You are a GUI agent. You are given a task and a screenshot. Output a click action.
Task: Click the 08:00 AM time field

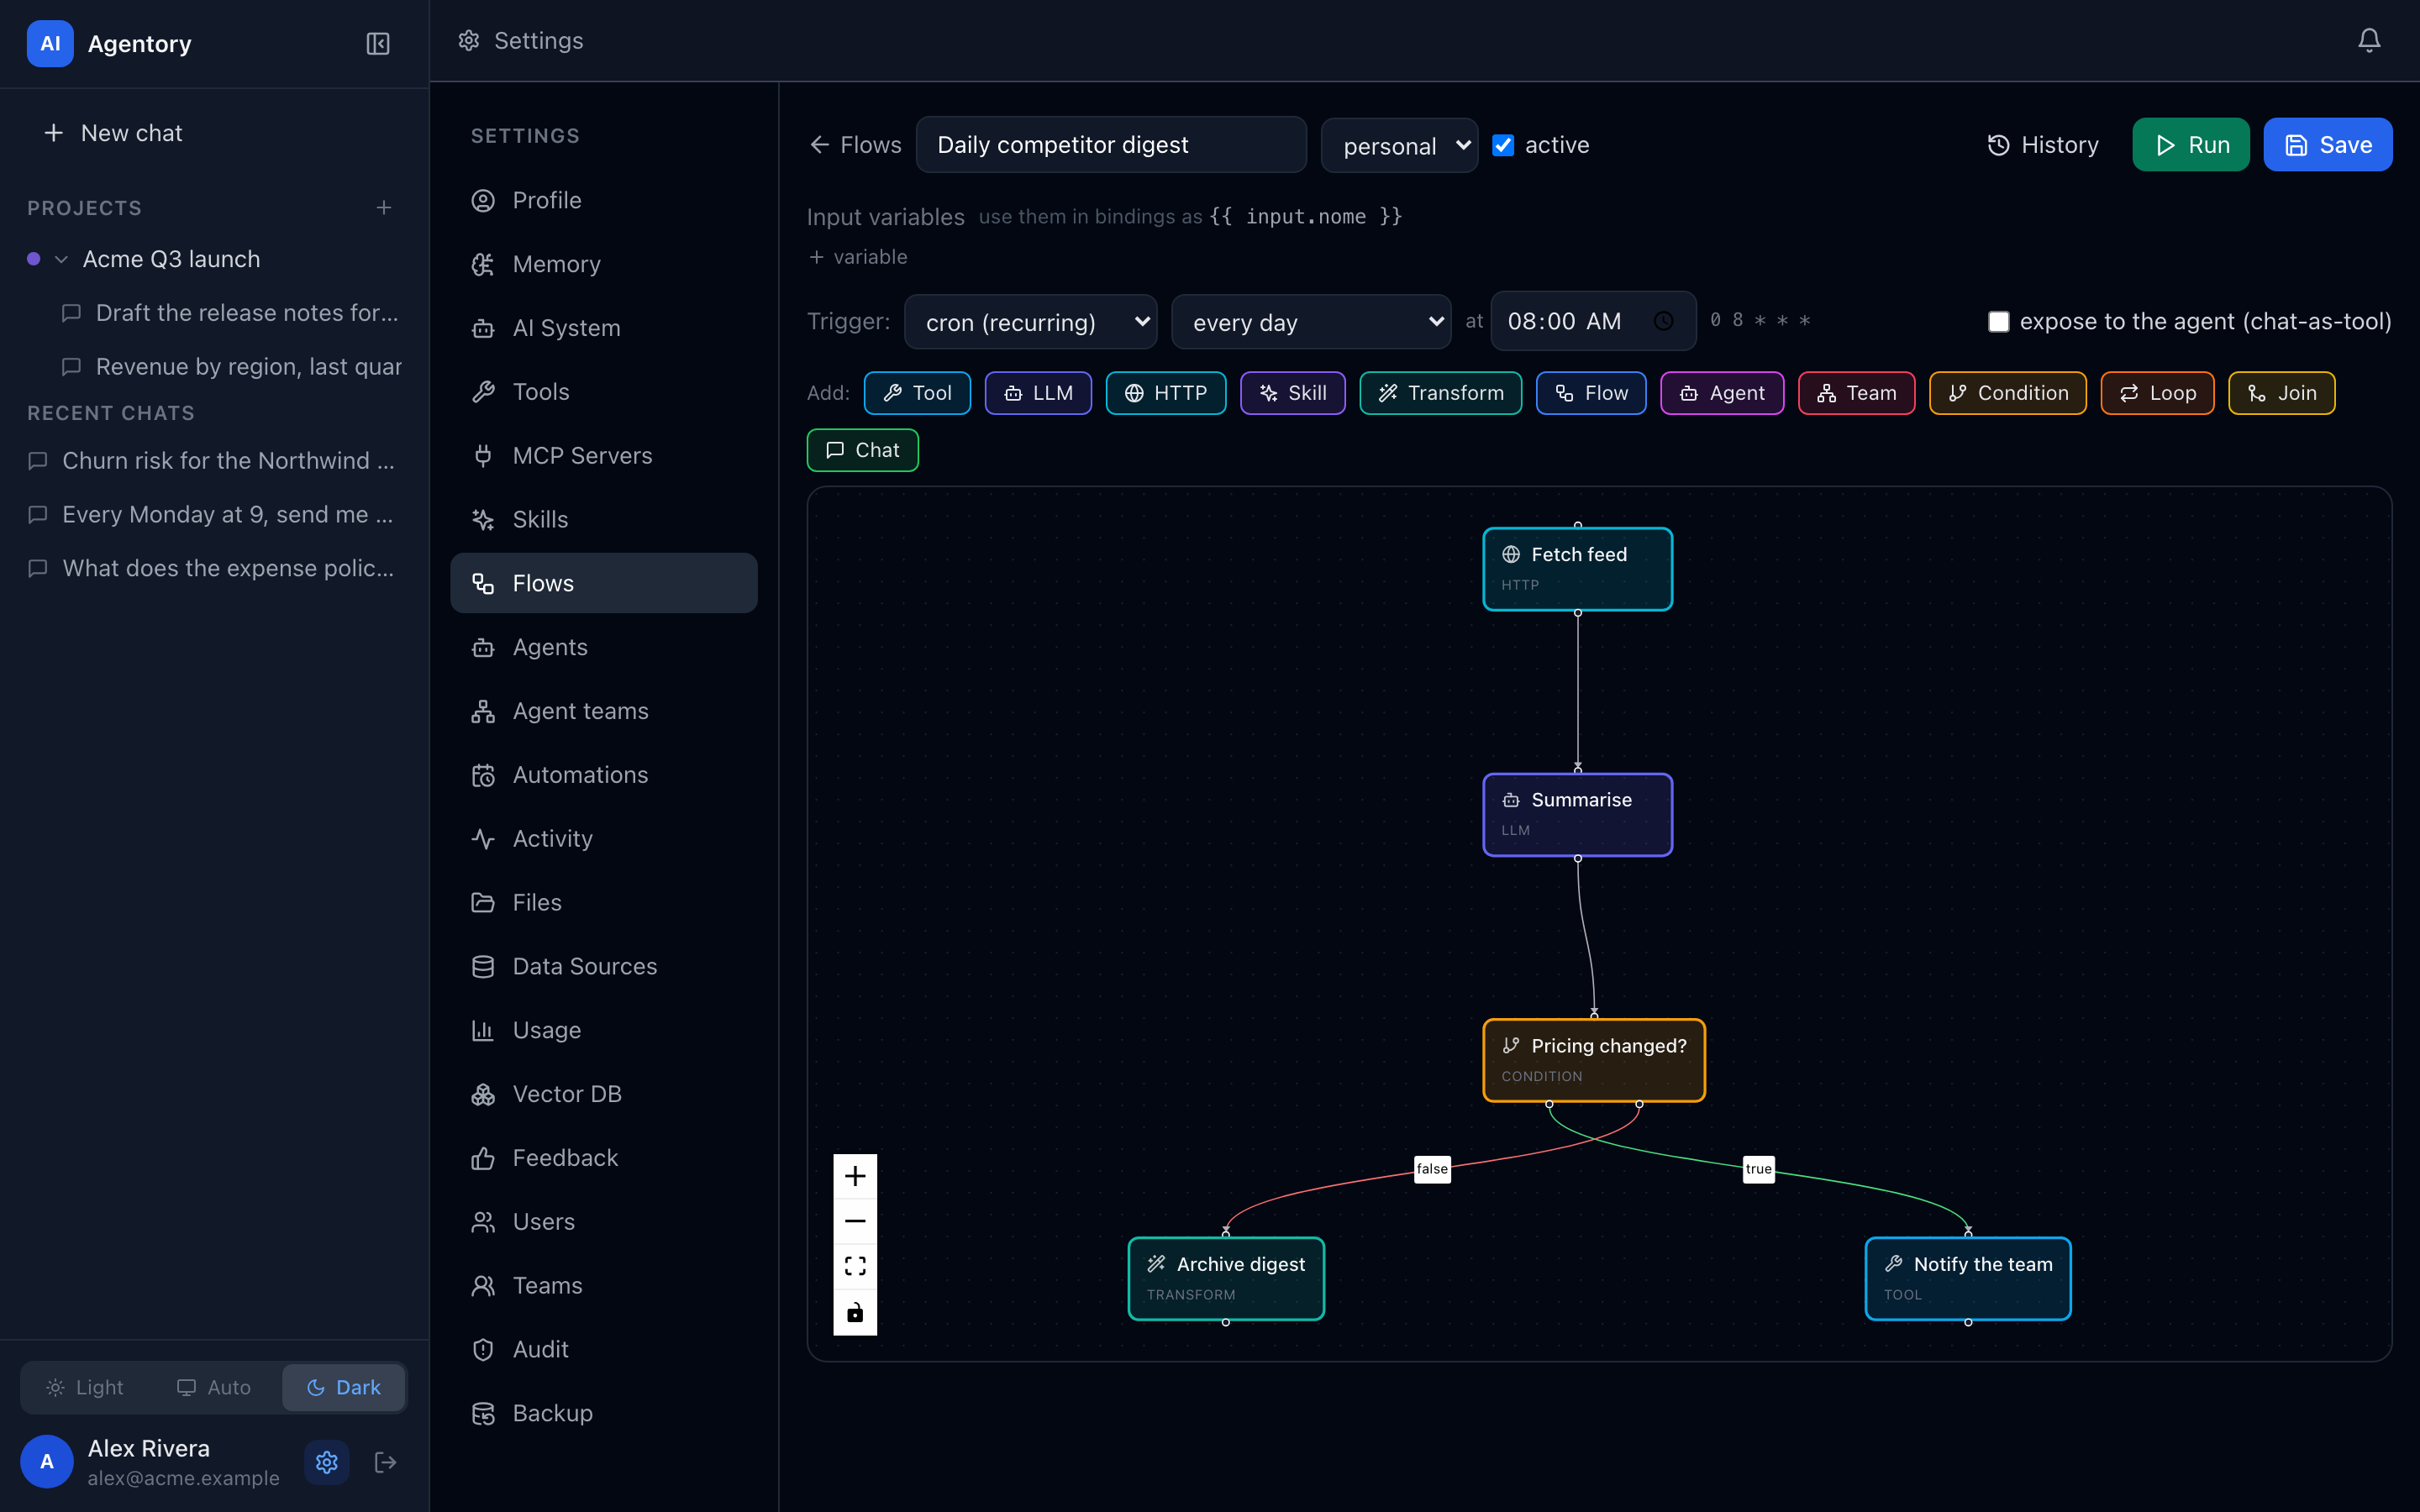(1593, 321)
